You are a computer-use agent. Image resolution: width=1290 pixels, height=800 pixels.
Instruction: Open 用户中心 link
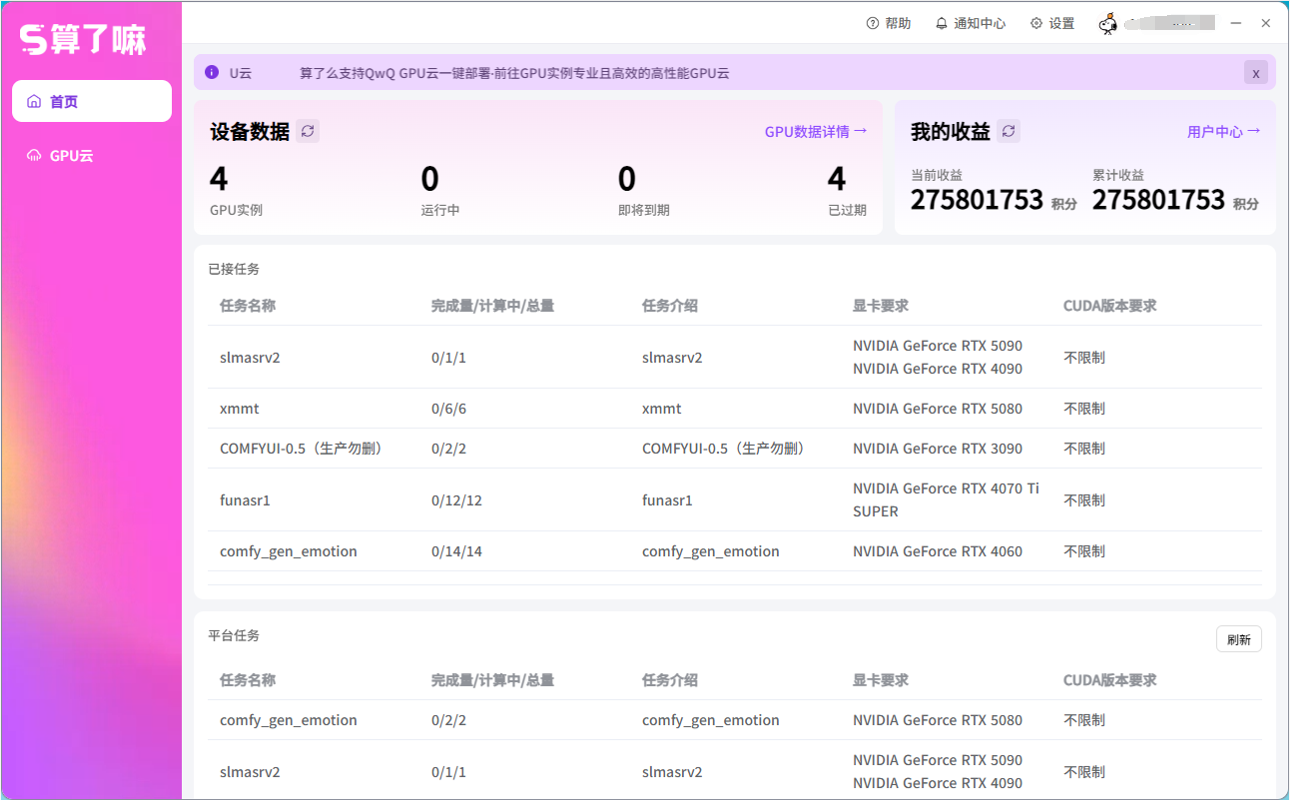1224,131
